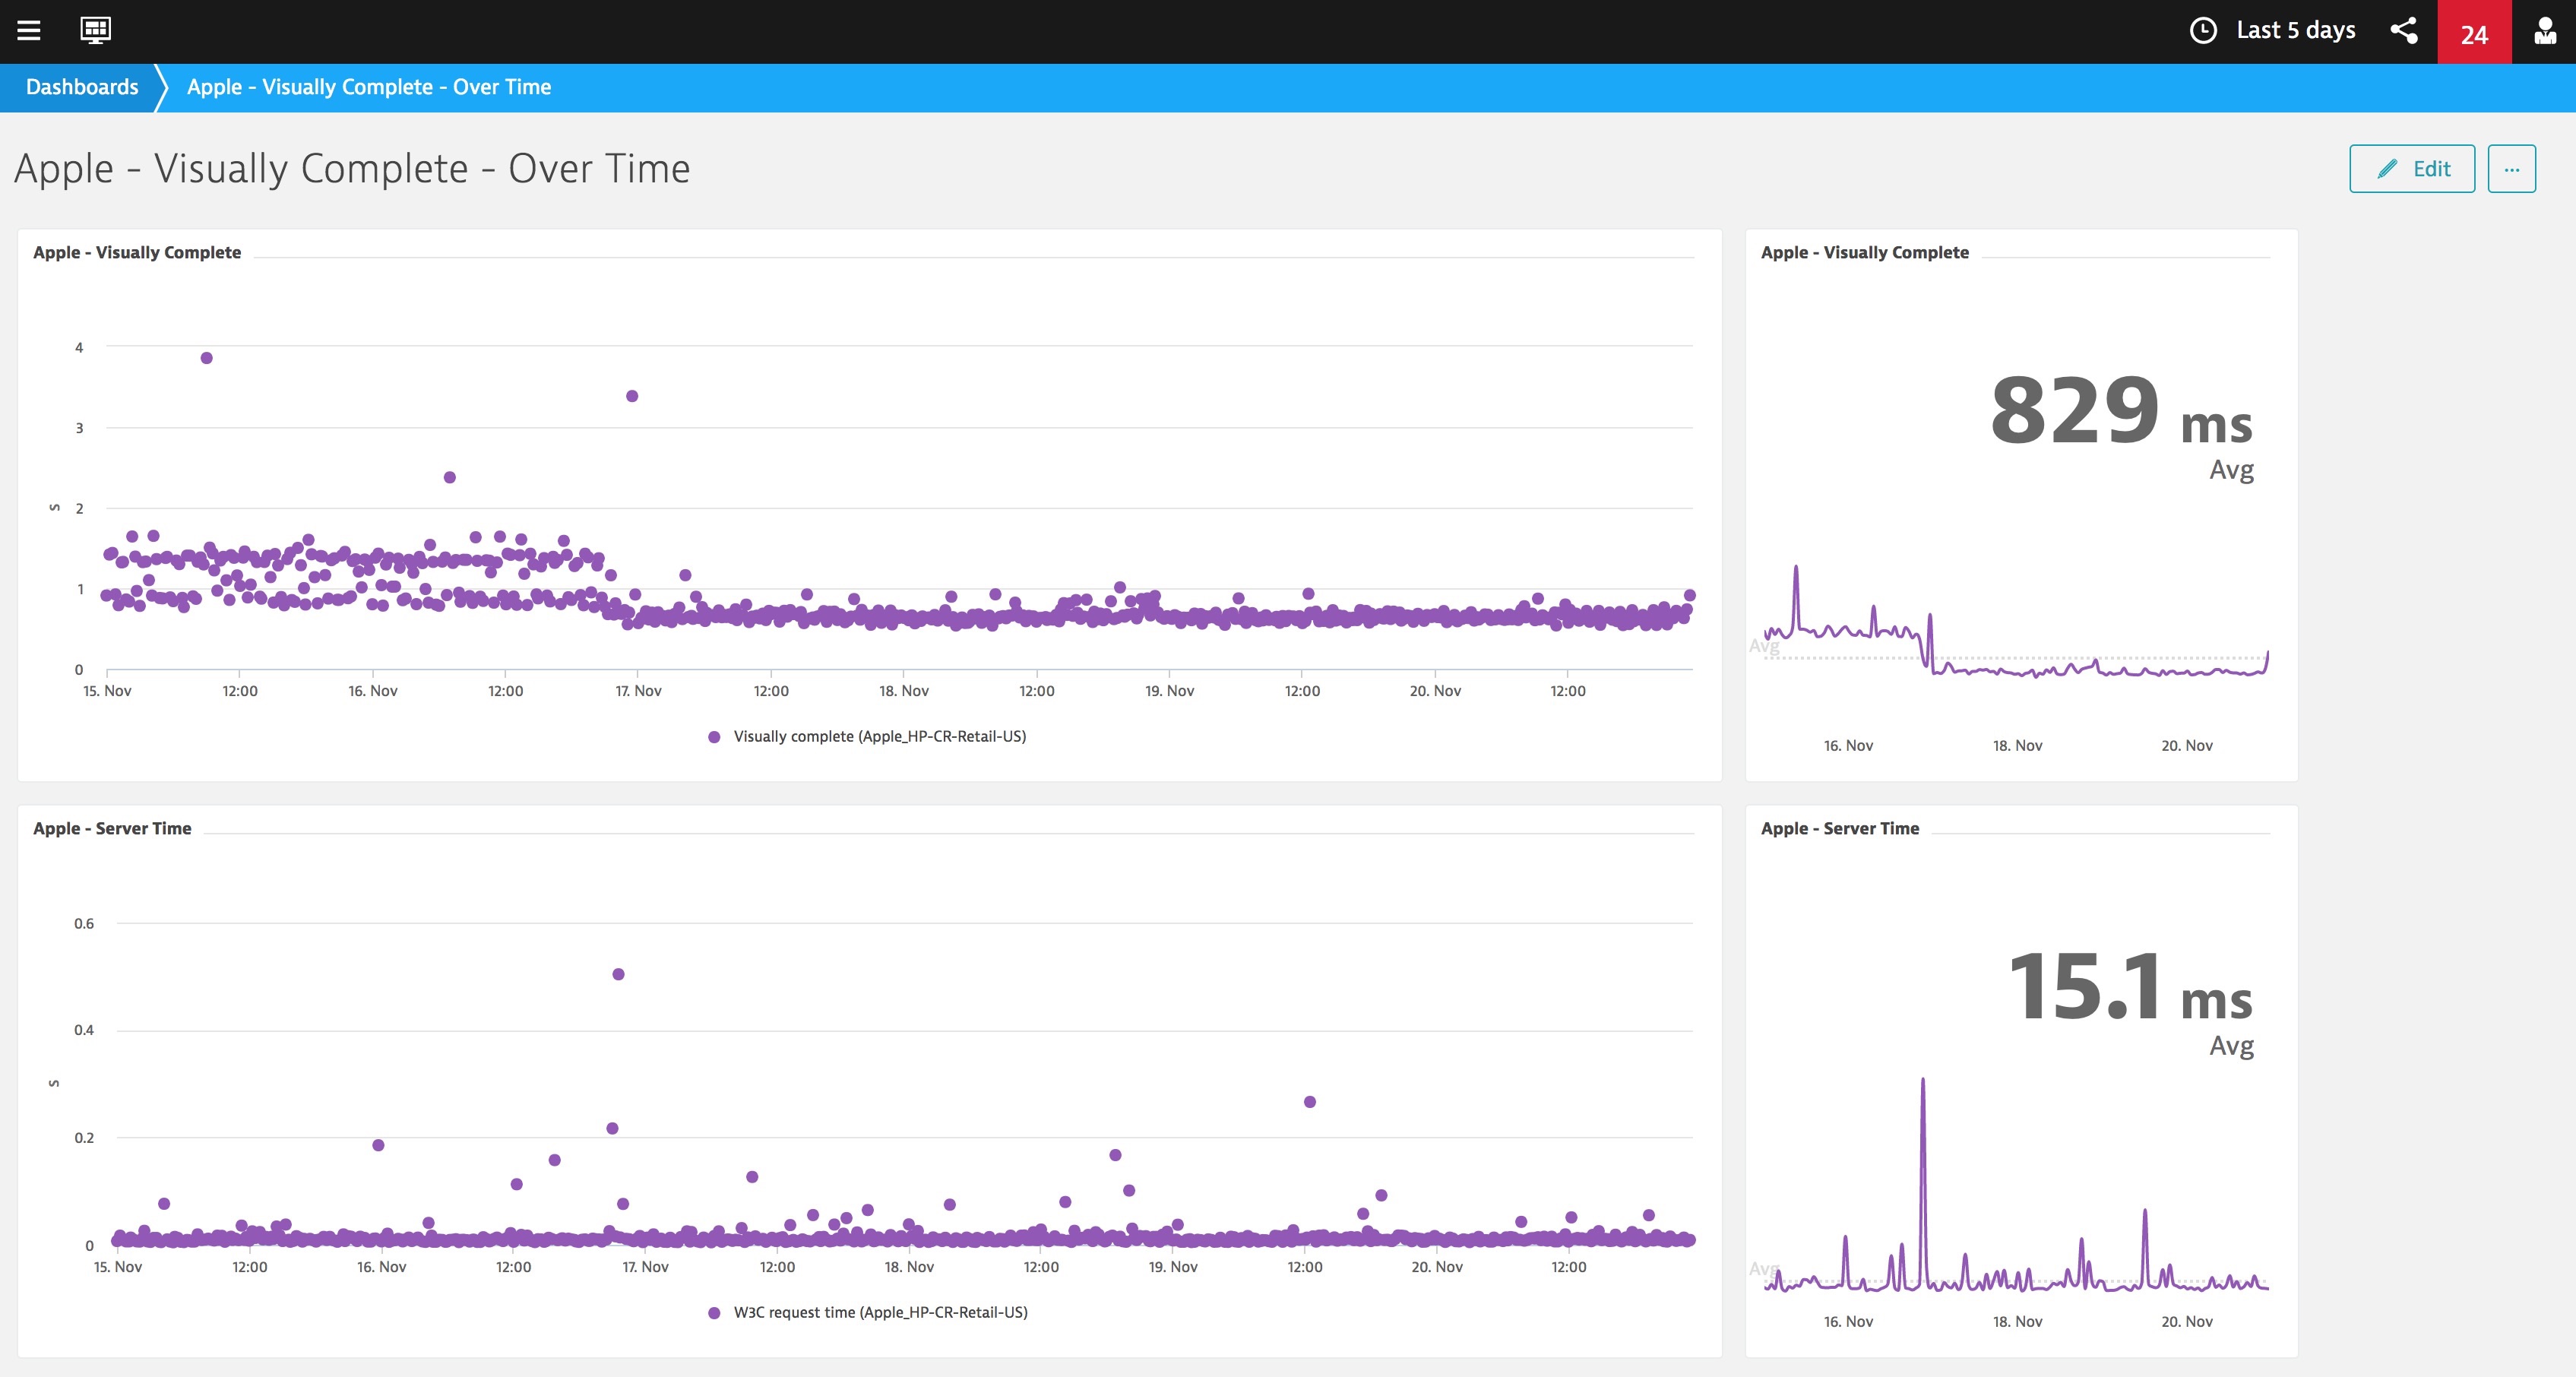Select the Apple - Server Time single value tile title
This screenshot has height=1377, width=2576.
coord(1840,828)
